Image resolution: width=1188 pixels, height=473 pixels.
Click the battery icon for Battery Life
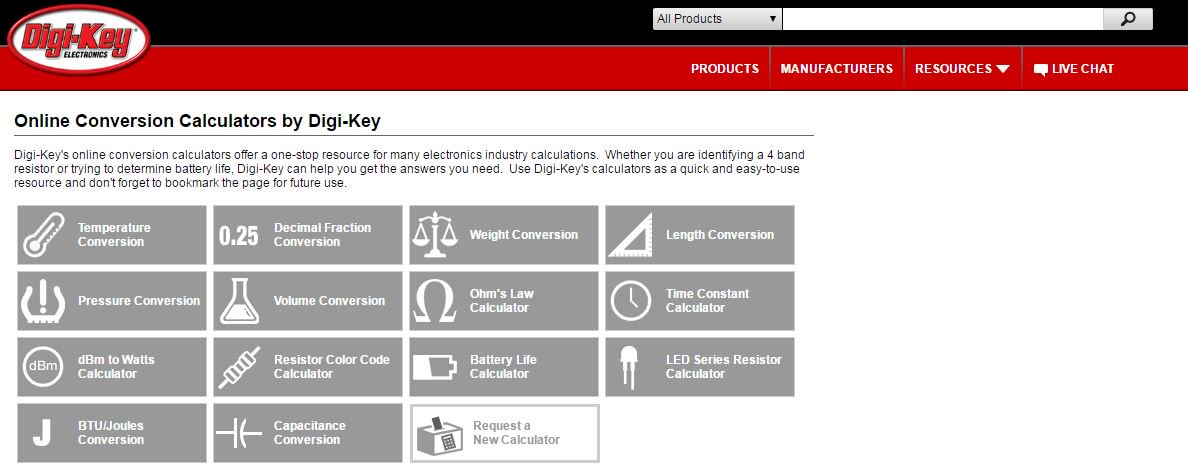[x=435, y=368]
